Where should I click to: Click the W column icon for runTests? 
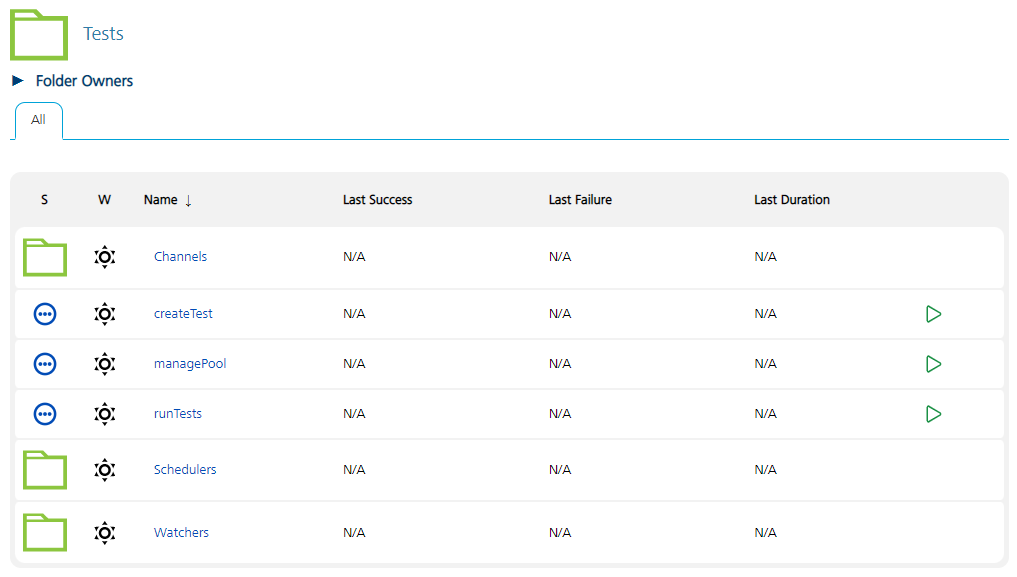pos(104,413)
